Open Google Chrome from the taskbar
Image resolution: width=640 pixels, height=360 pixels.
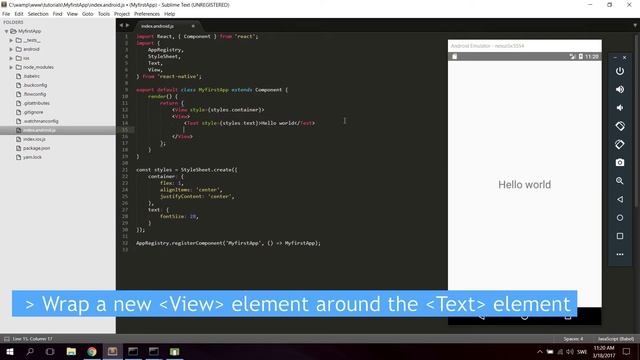click(x=92, y=351)
